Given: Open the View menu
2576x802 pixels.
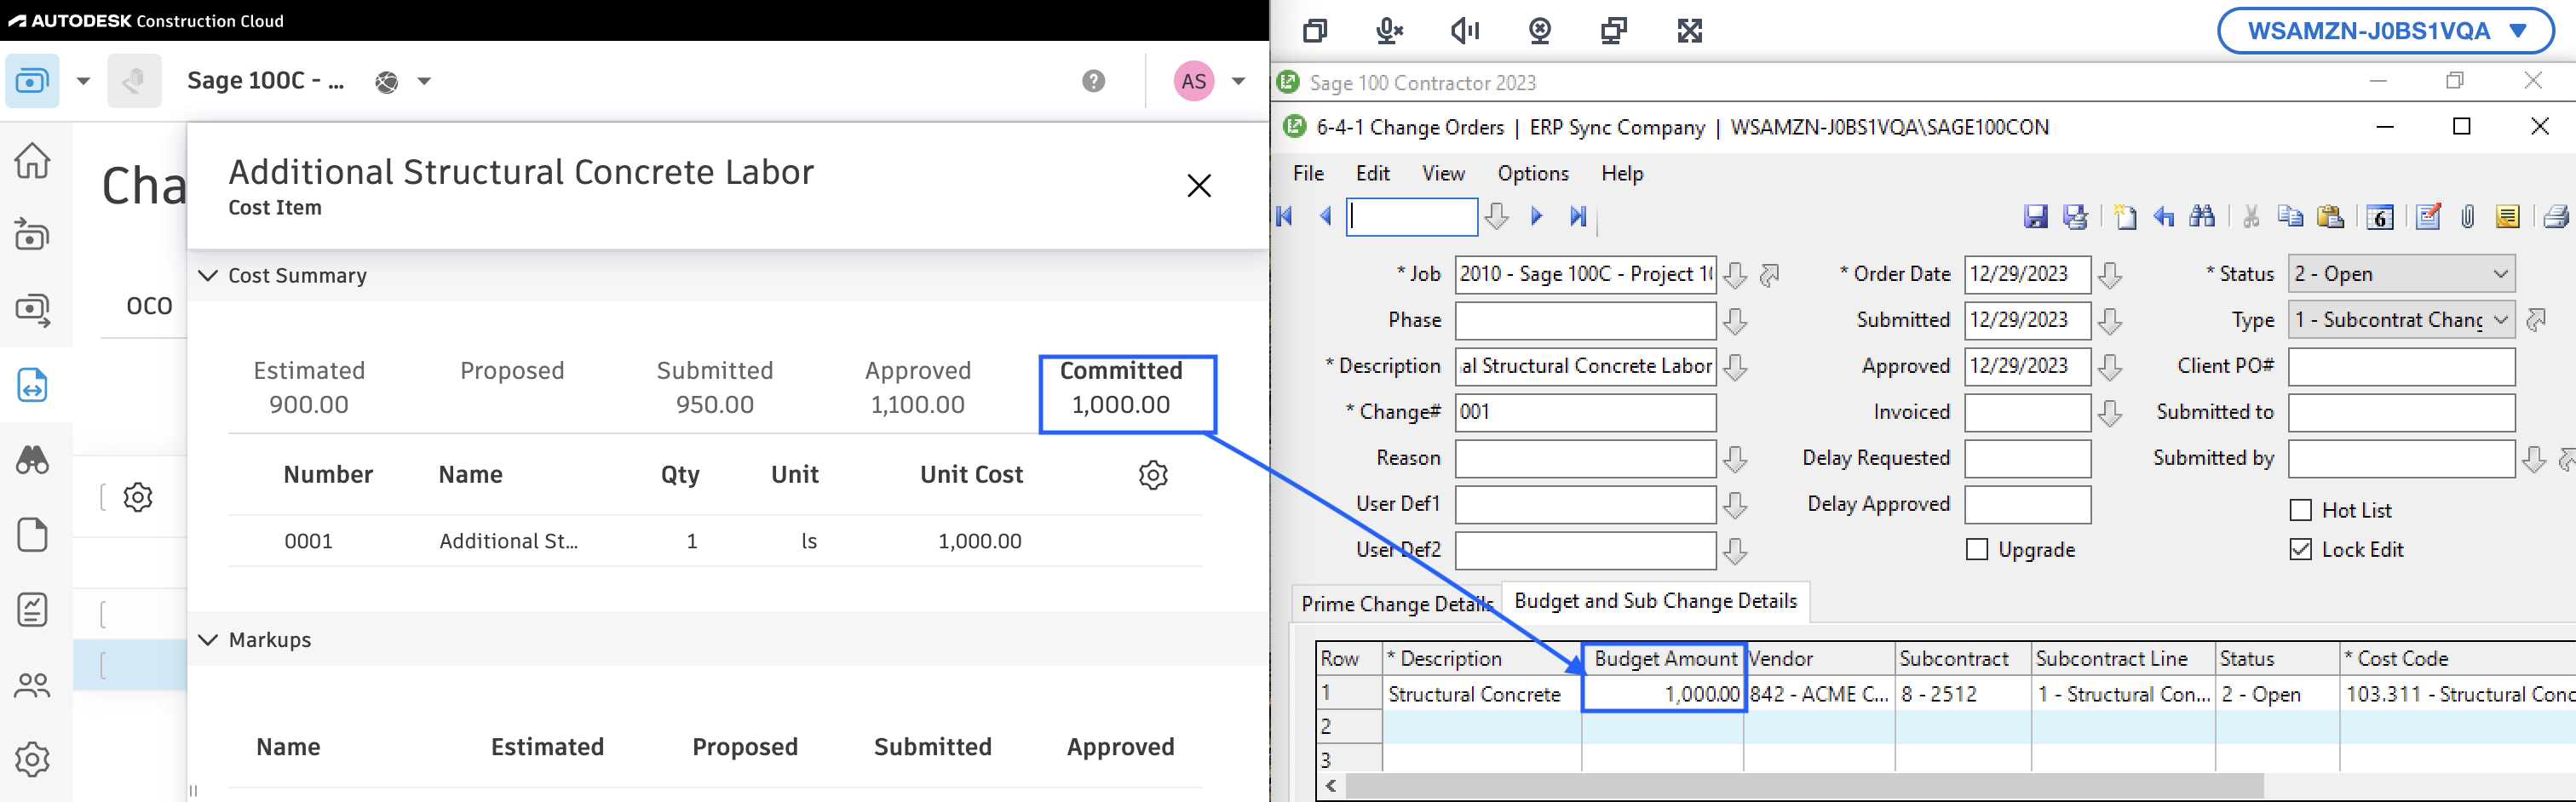Looking at the screenshot, I should [x=1443, y=173].
